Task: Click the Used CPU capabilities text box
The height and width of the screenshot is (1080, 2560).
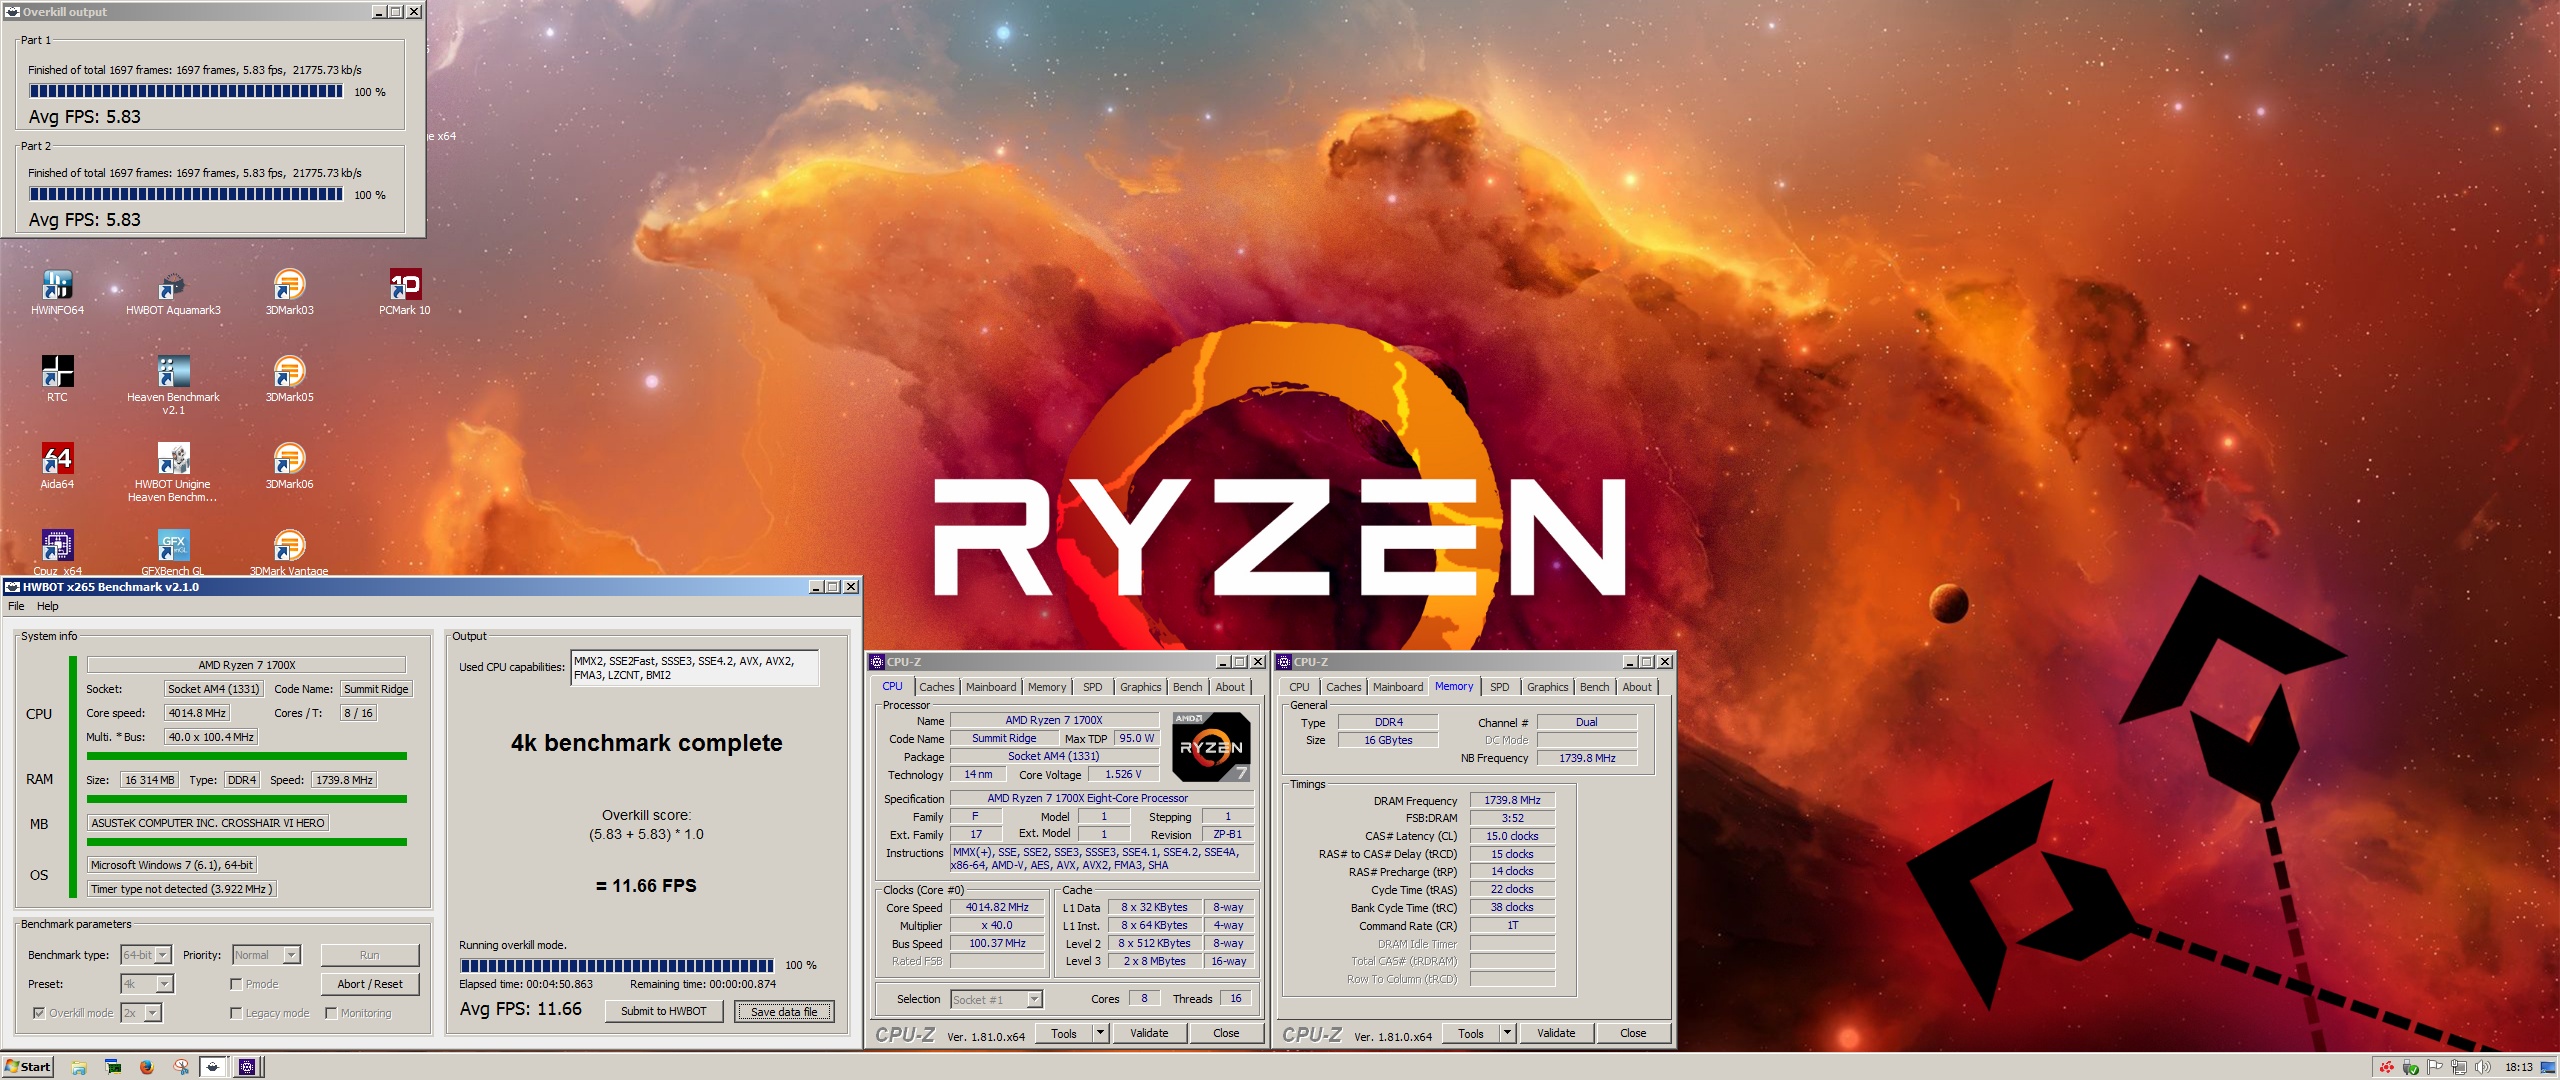Action: tap(695, 668)
